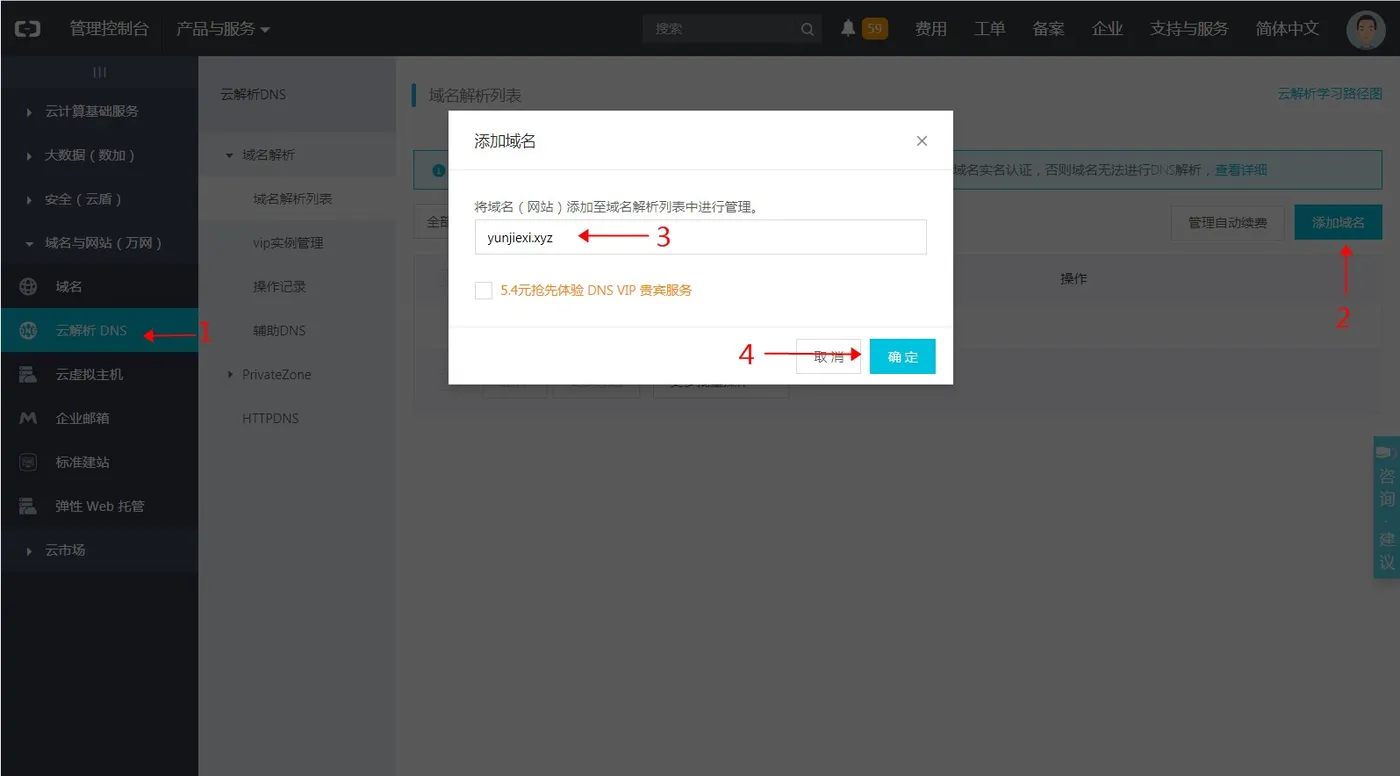
Task: Open 企业 in top menu
Action: [1108, 29]
